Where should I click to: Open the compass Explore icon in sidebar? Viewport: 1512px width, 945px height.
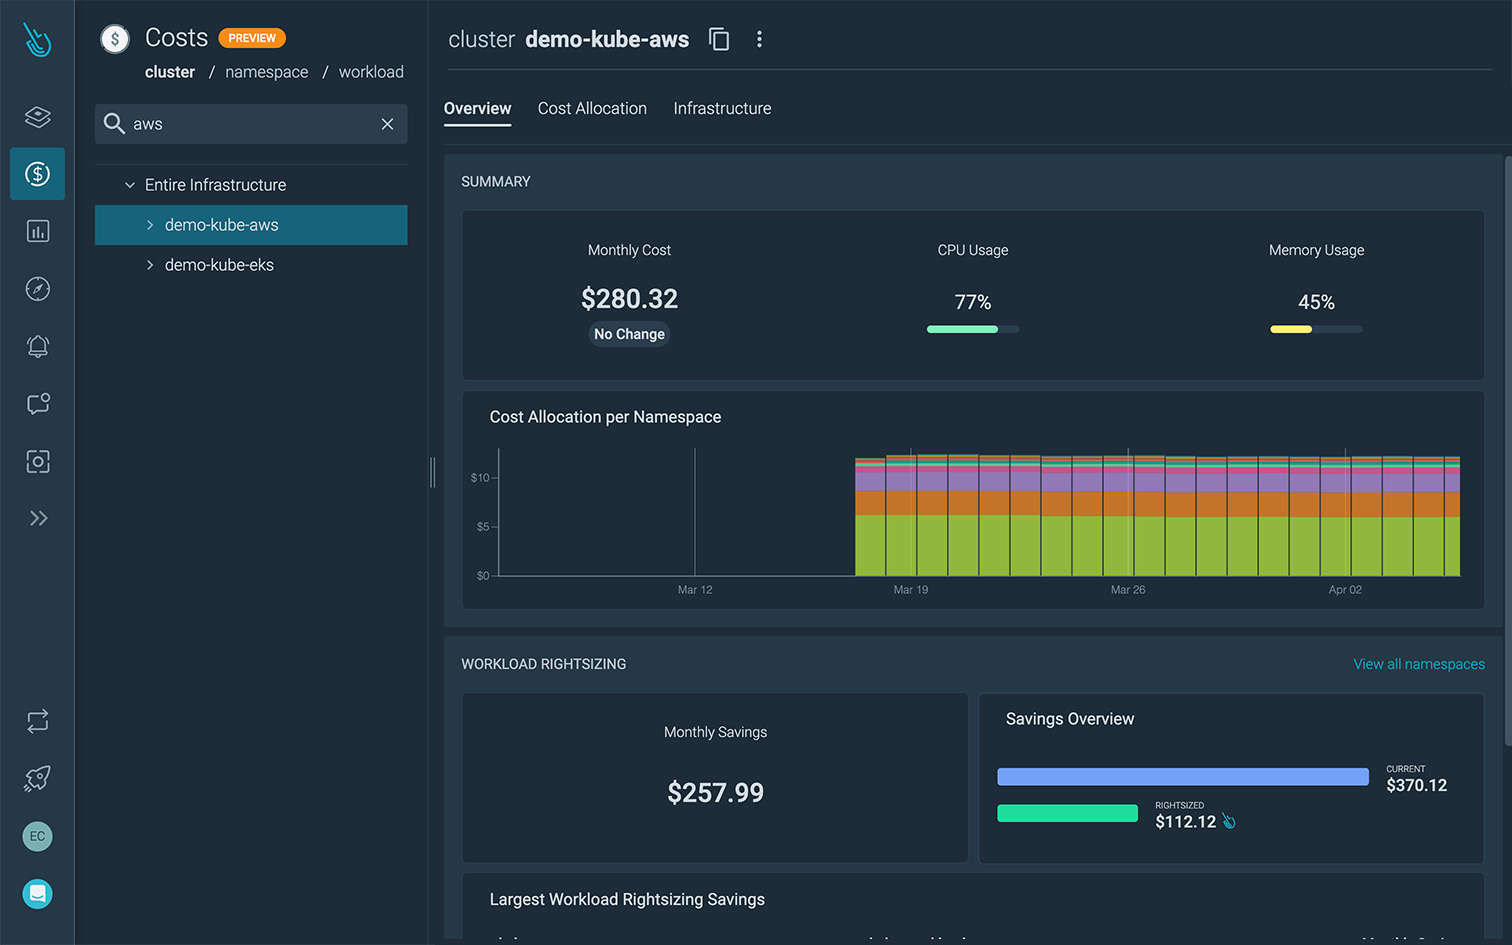pos(37,289)
